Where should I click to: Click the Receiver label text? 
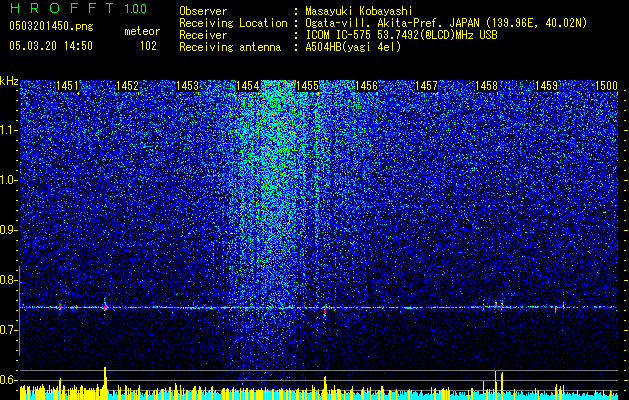[203, 35]
